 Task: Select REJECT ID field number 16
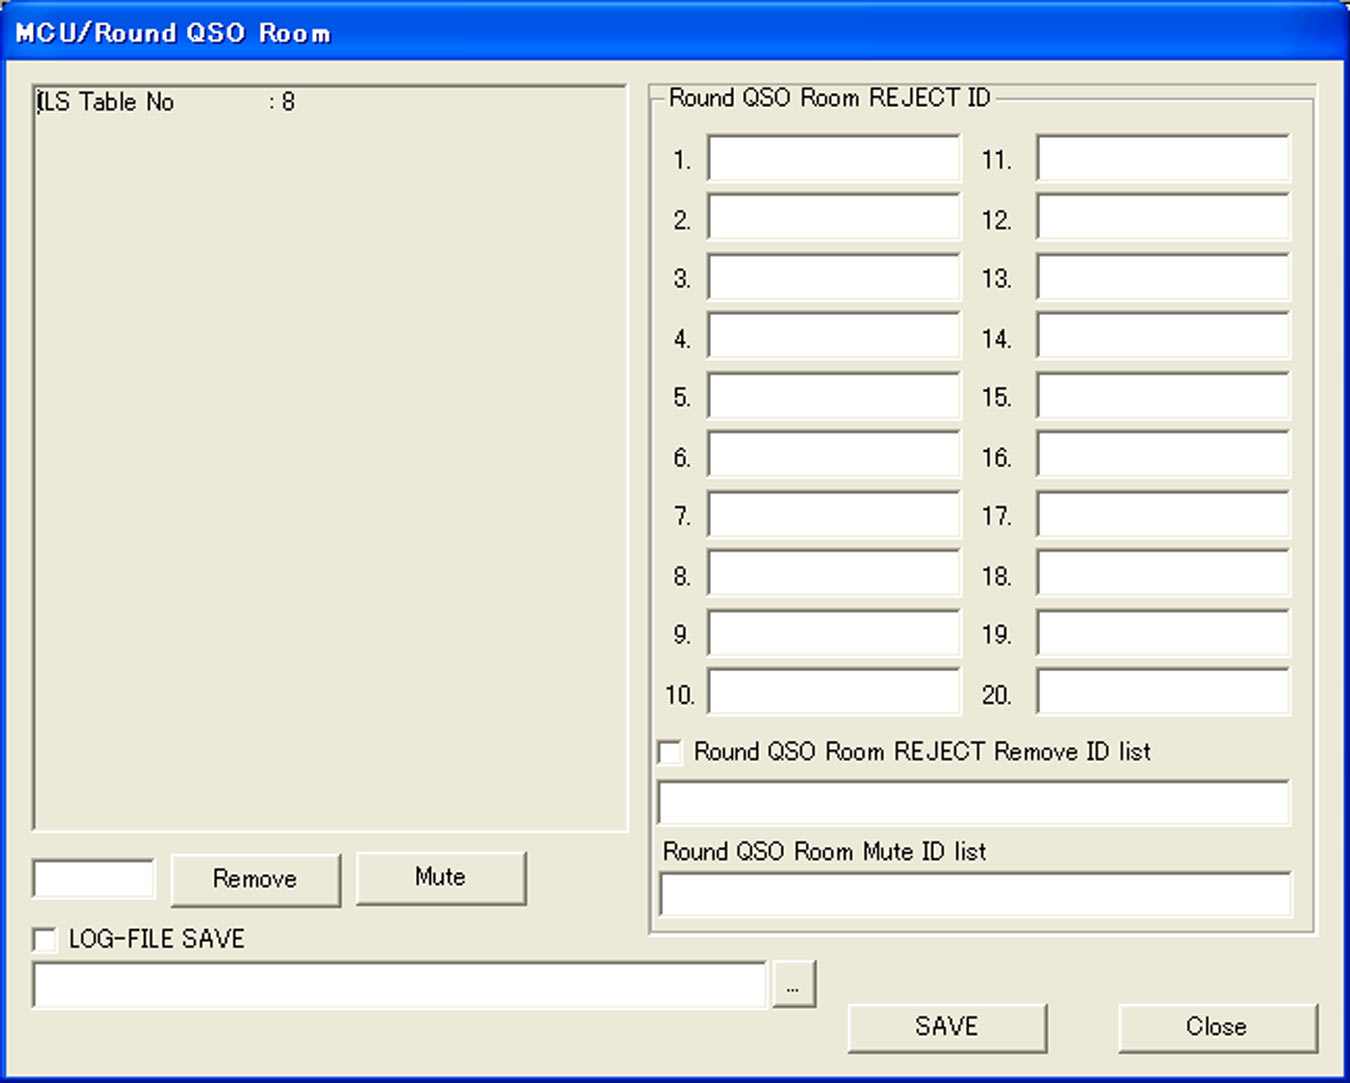1162,456
